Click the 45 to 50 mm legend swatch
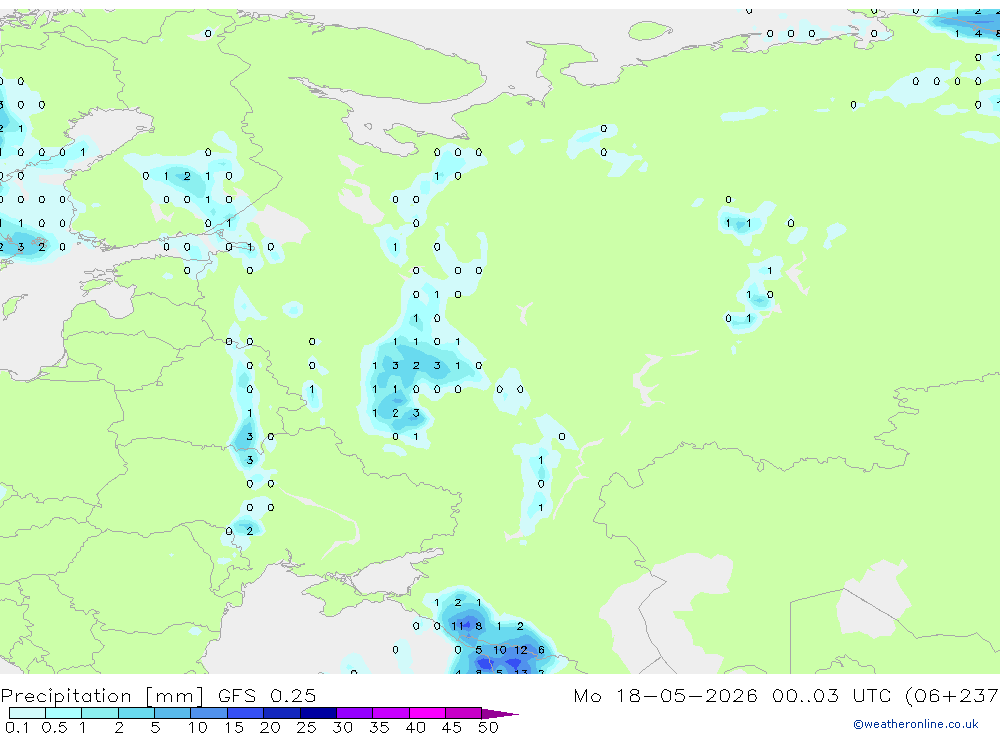Viewport: 1000px width, 733px height. (x=463, y=713)
